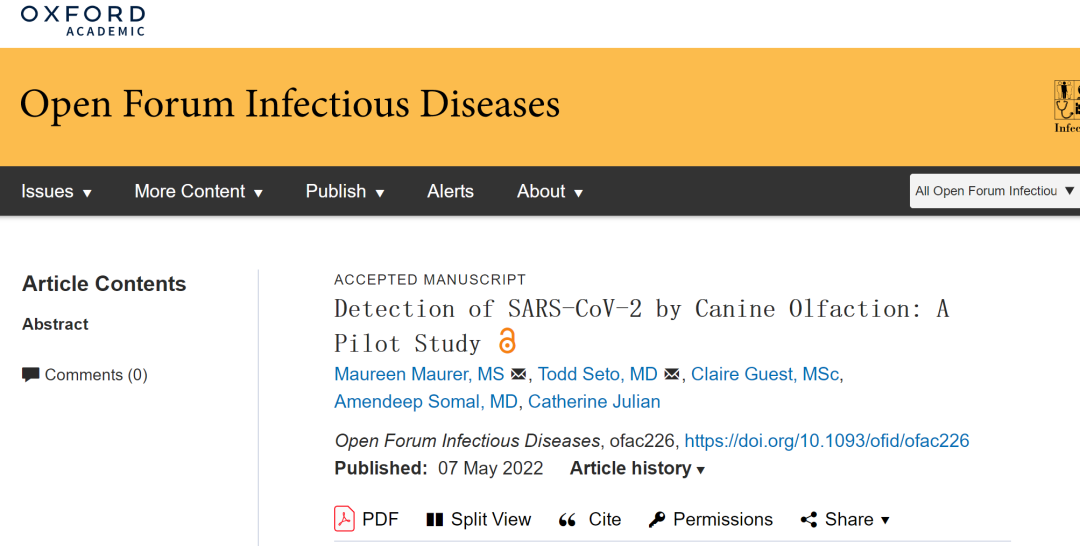Open the article DOI link
1080x546 pixels.
(827, 441)
